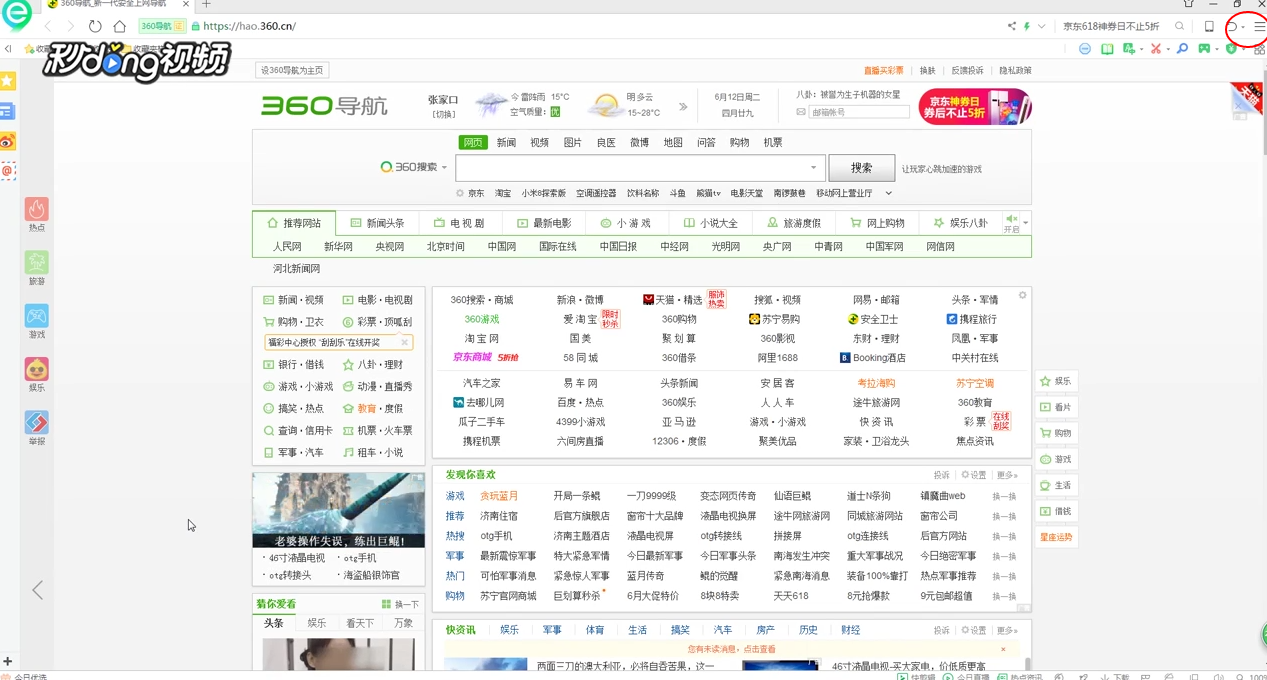Click the 360 search text input field
The image size is (1267, 680).
[640, 168]
